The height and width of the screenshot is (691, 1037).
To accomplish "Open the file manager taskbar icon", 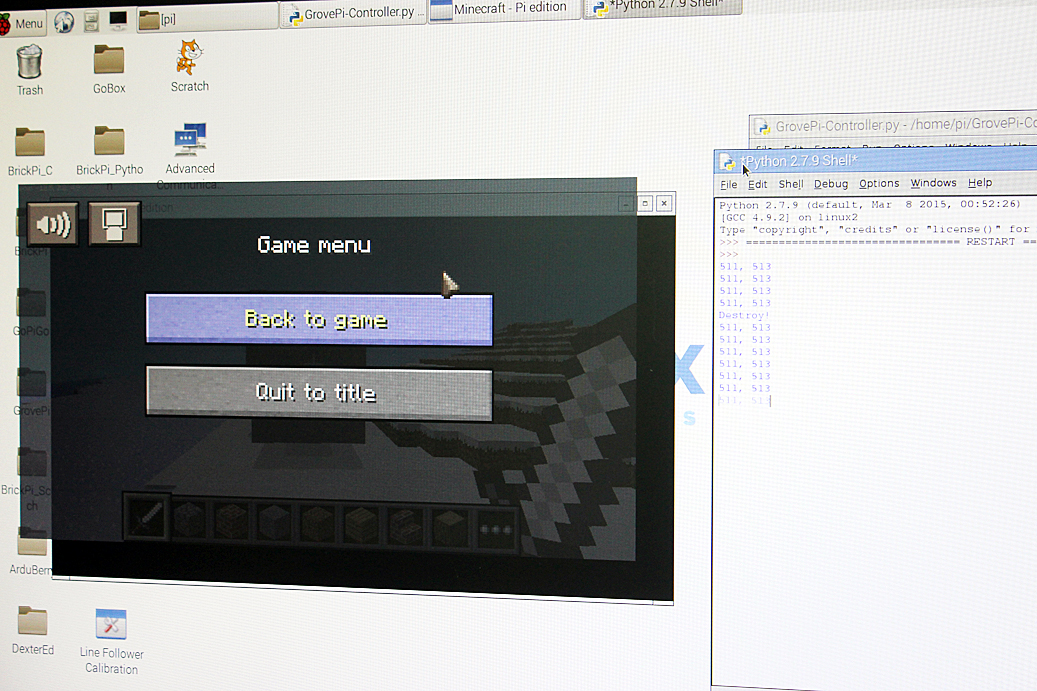I will 91,22.
